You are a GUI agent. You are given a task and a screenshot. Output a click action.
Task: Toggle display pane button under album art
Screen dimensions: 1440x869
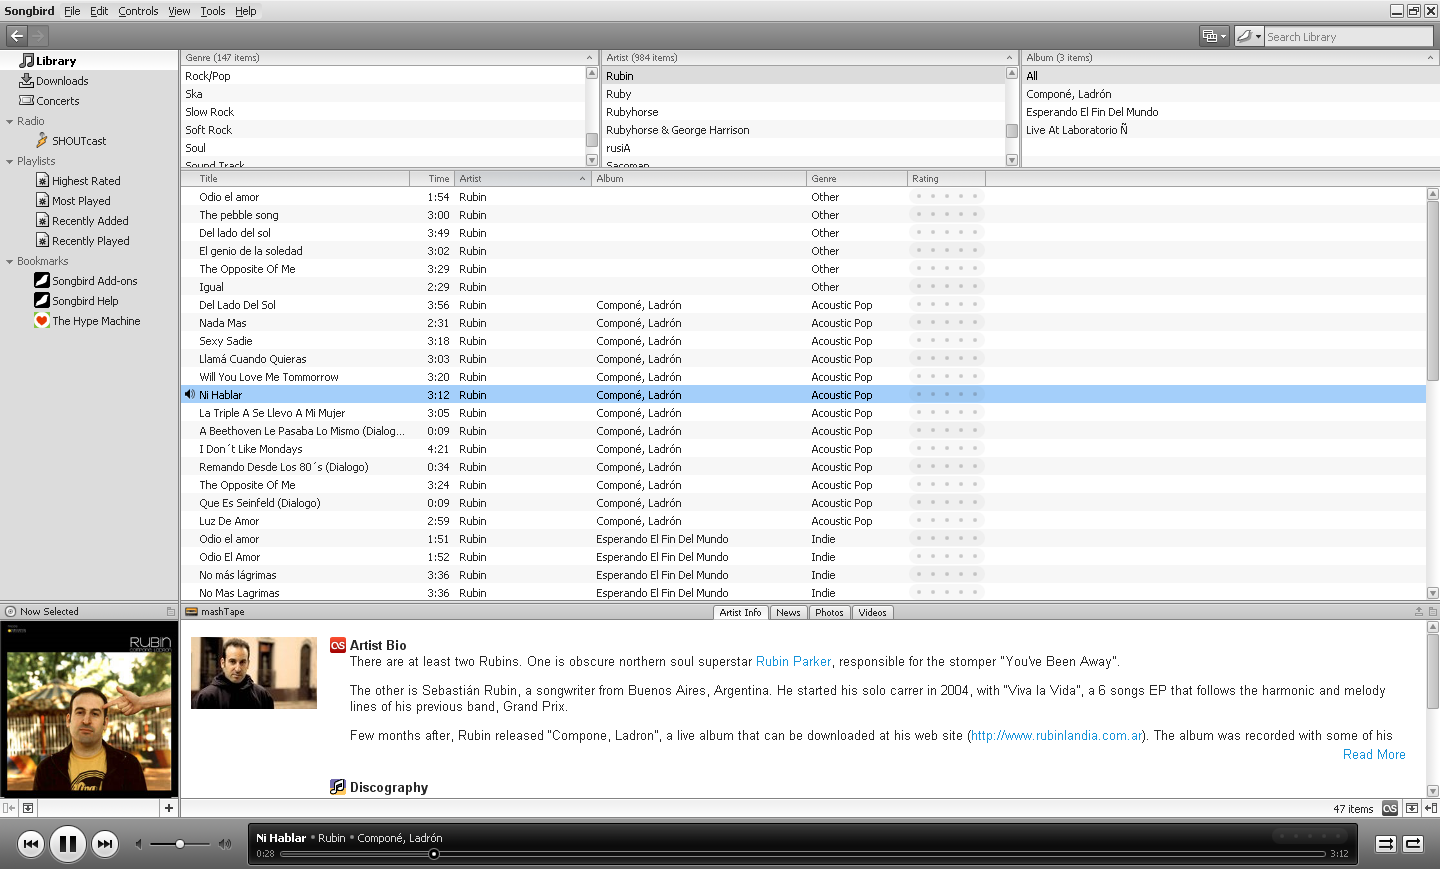[x=28, y=808]
